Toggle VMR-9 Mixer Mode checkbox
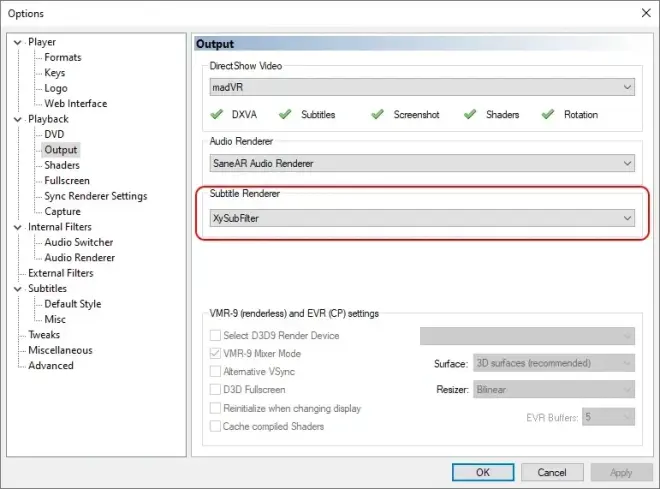Image resolution: width=660 pixels, height=489 pixels. (x=215, y=353)
